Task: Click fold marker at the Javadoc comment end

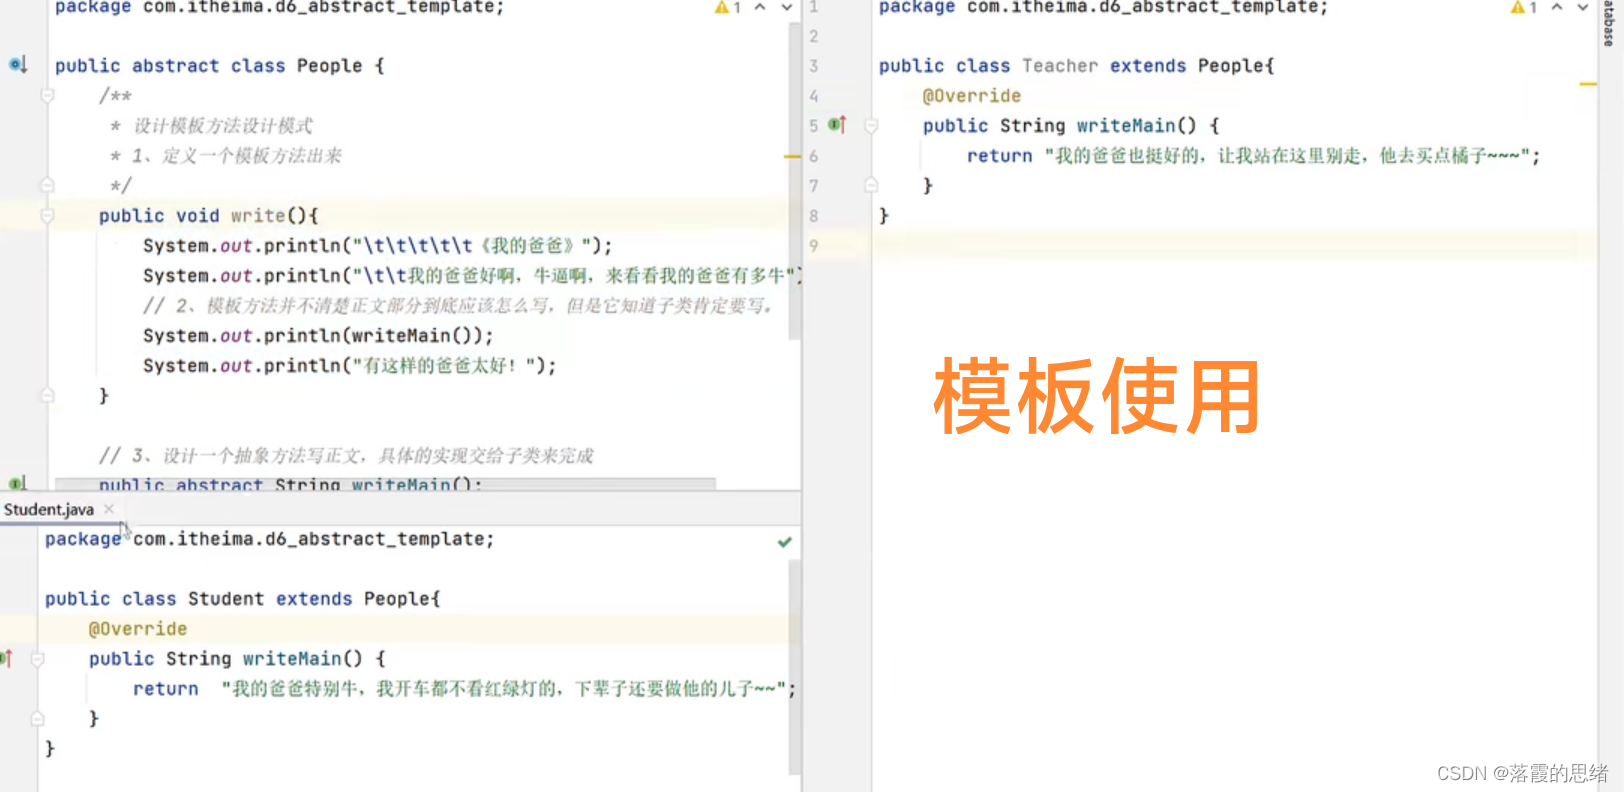Action: point(47,186)
